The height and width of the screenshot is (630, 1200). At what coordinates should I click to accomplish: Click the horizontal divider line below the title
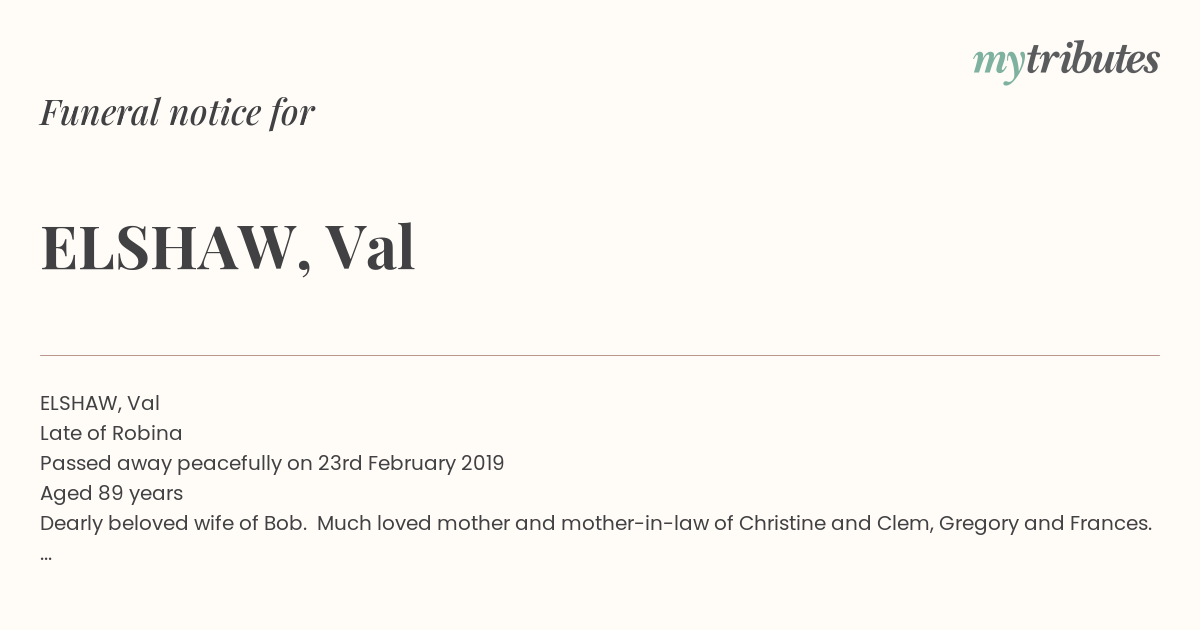tap(600, 355)
